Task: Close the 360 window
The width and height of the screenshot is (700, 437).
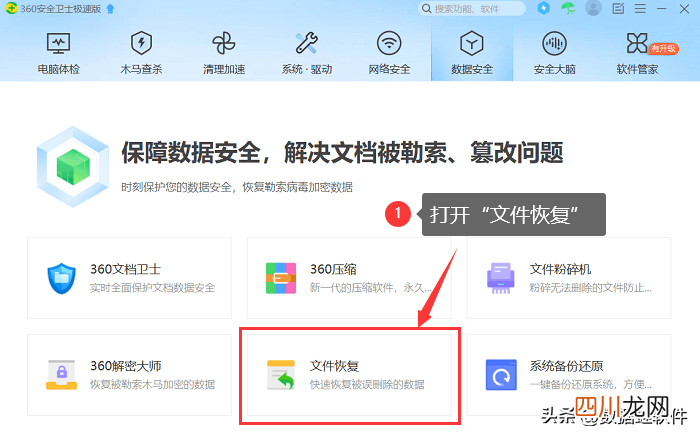Action: point(684,8)
